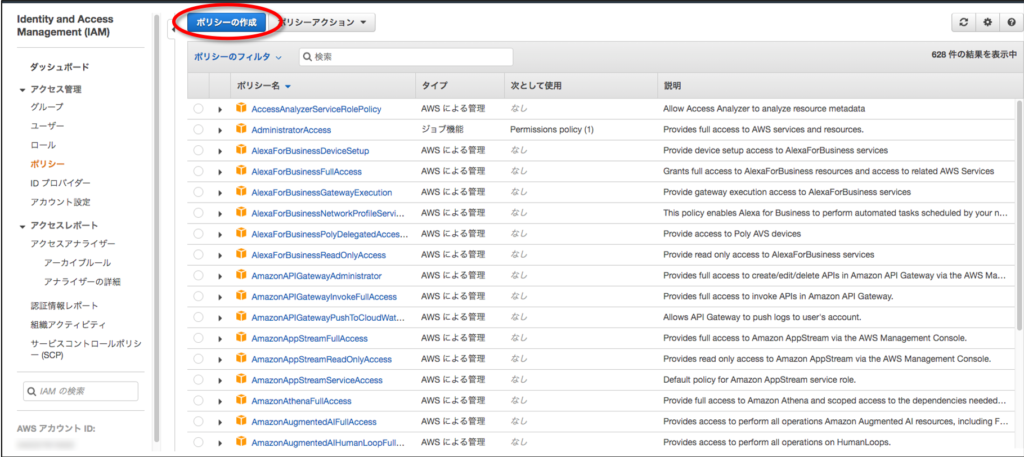Click the policy icon beside AlexaForBusinessFullAccess

tap(240, 171)
